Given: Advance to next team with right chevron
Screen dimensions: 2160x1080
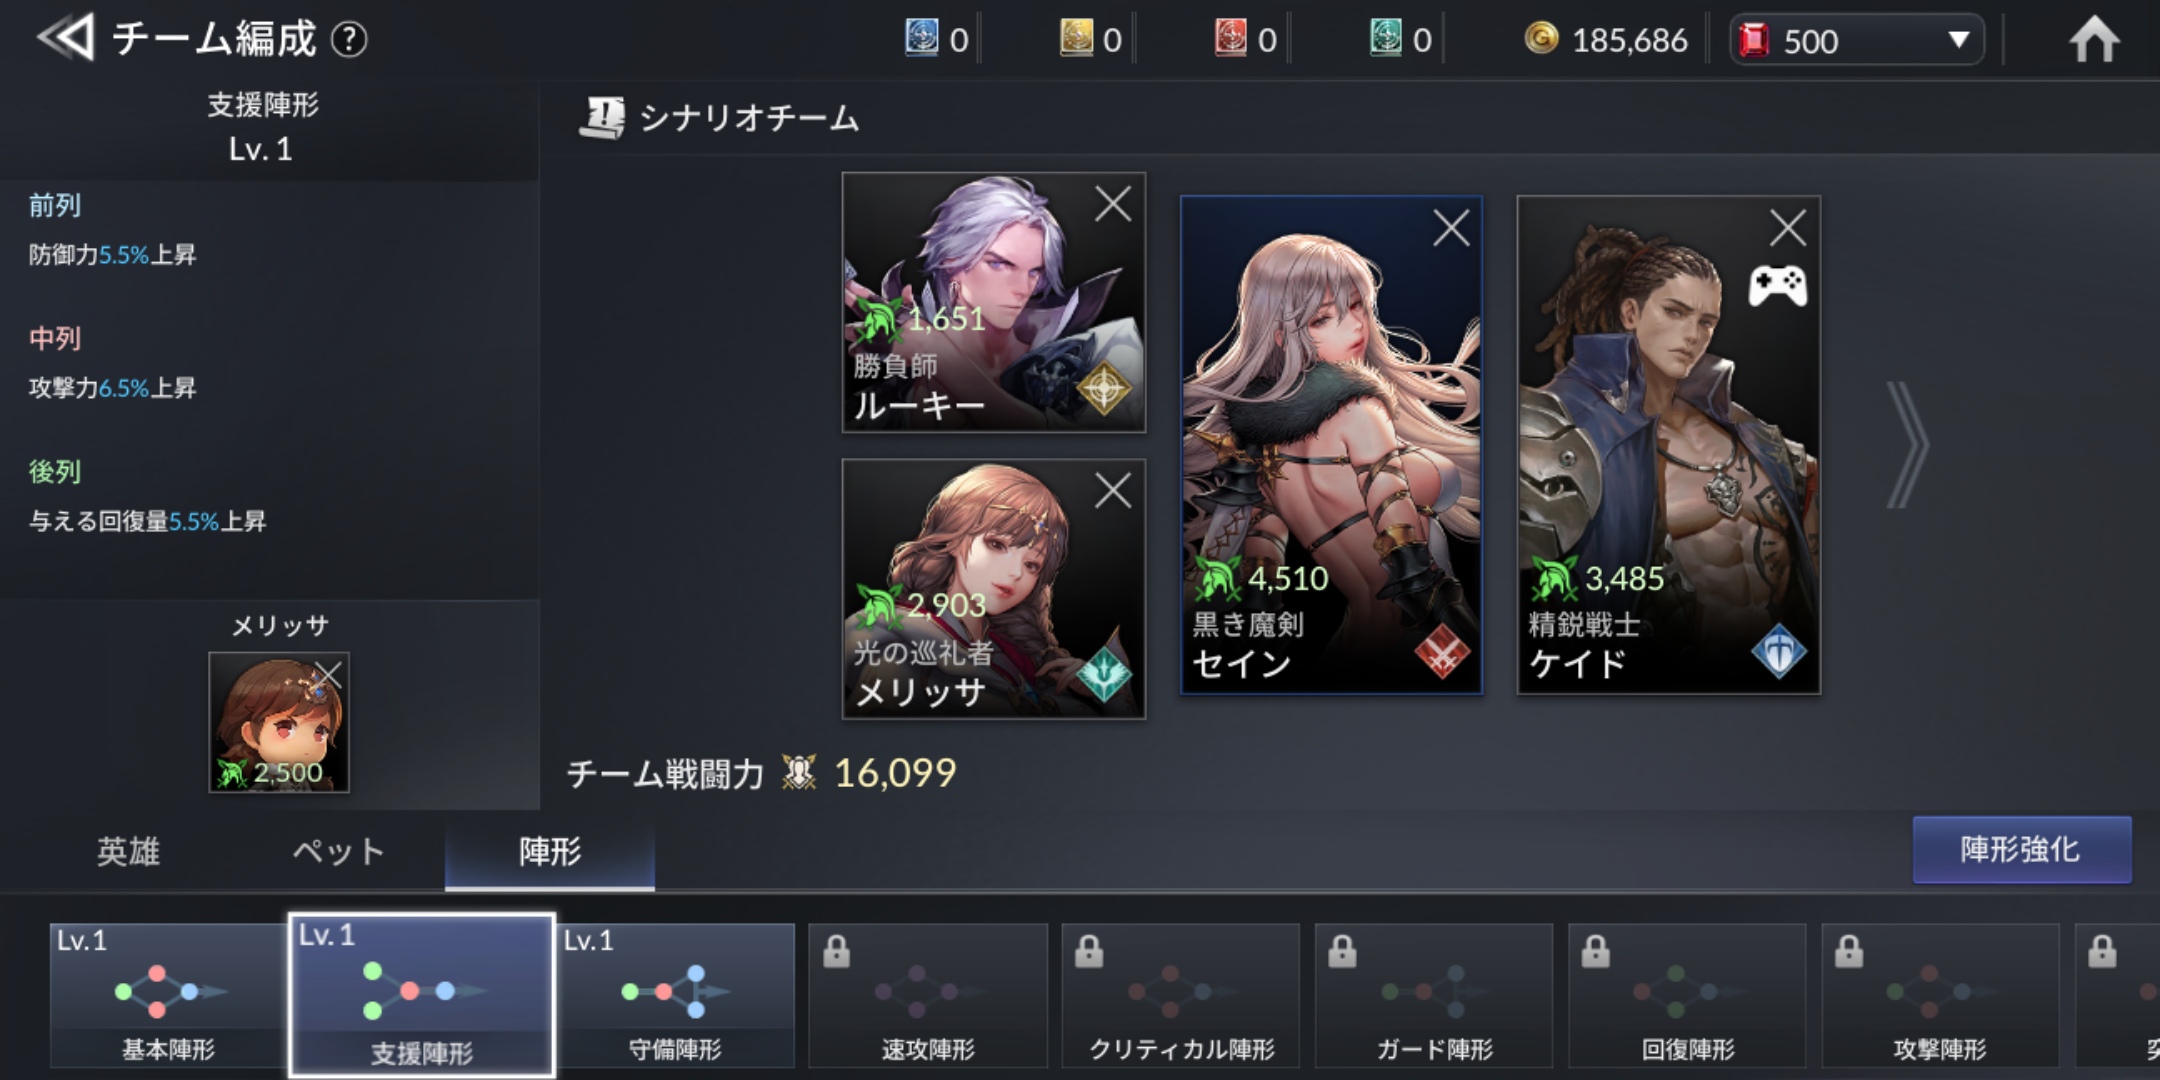Looking at the screenshot, I should point(1906,444).
